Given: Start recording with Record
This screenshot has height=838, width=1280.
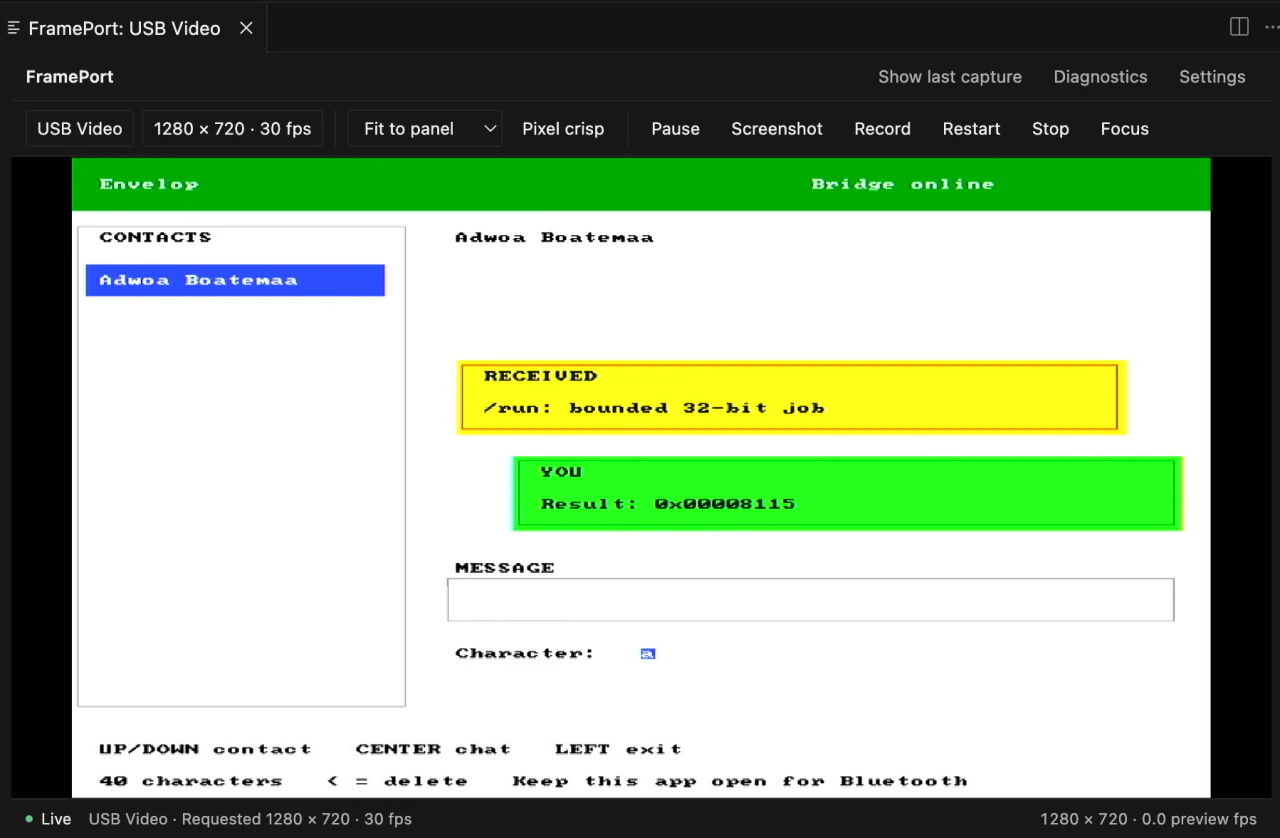Looking at the screenshot, I should pyautogui.click(x=882, y=129).
